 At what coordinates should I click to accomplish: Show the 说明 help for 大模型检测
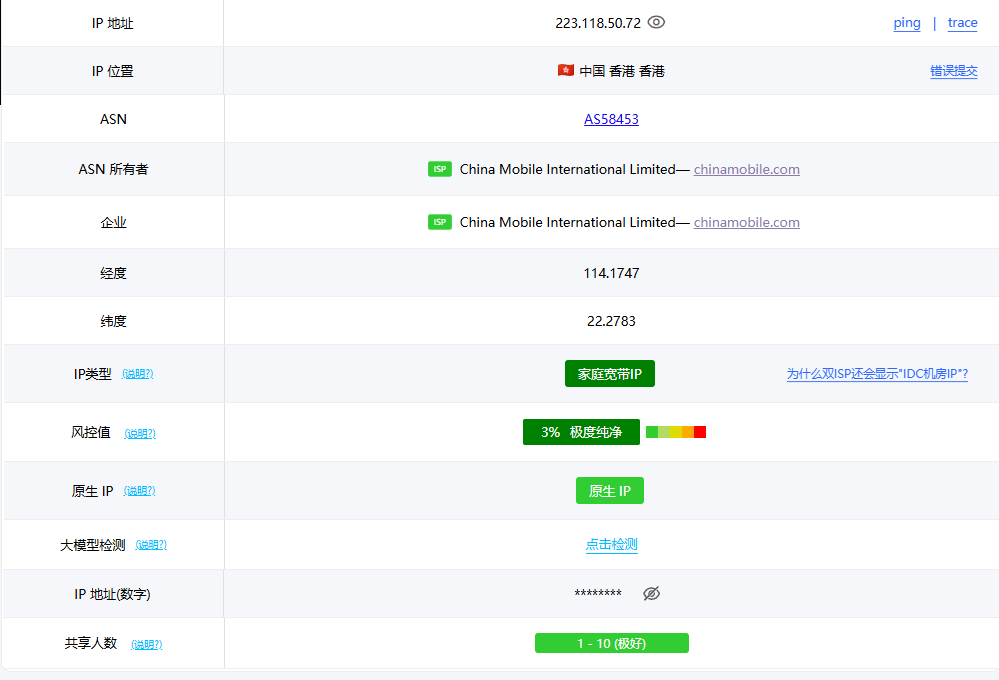[x=151, y=545]
